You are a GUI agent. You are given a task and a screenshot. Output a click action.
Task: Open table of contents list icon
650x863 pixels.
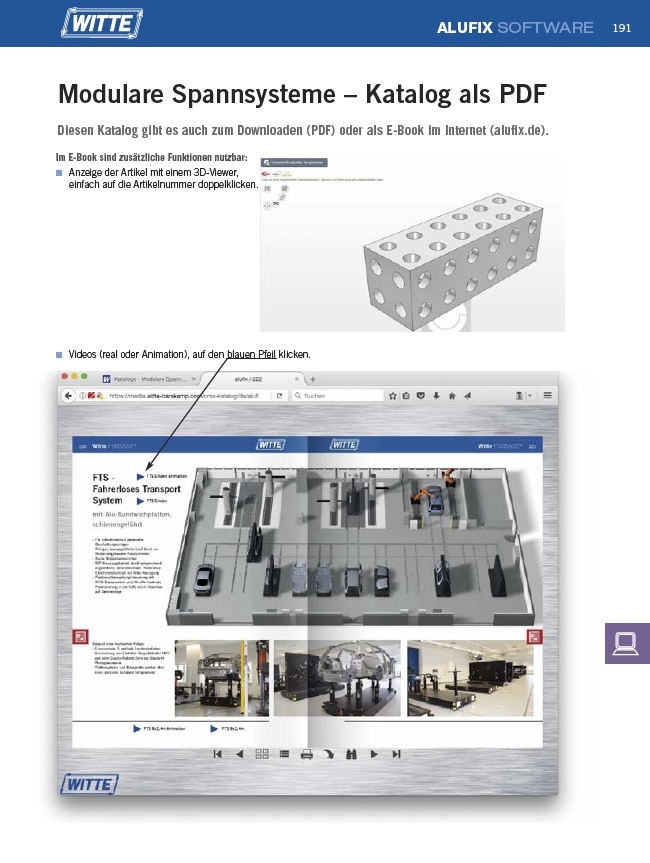pyautogui.click(x=284, y=754)
